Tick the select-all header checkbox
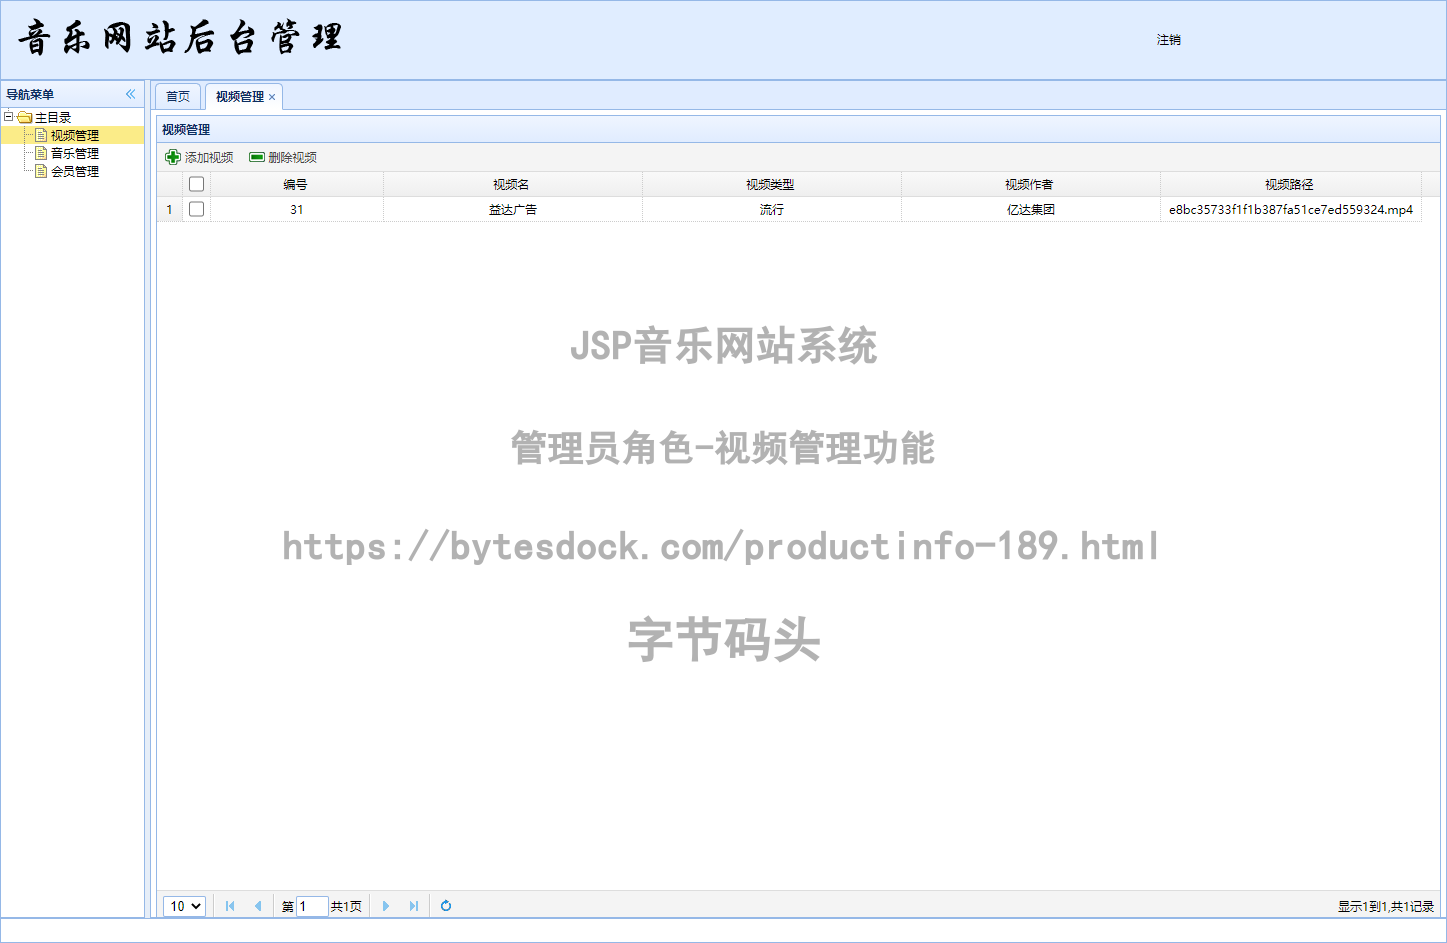1447x943 pixels. click(197, 184)
